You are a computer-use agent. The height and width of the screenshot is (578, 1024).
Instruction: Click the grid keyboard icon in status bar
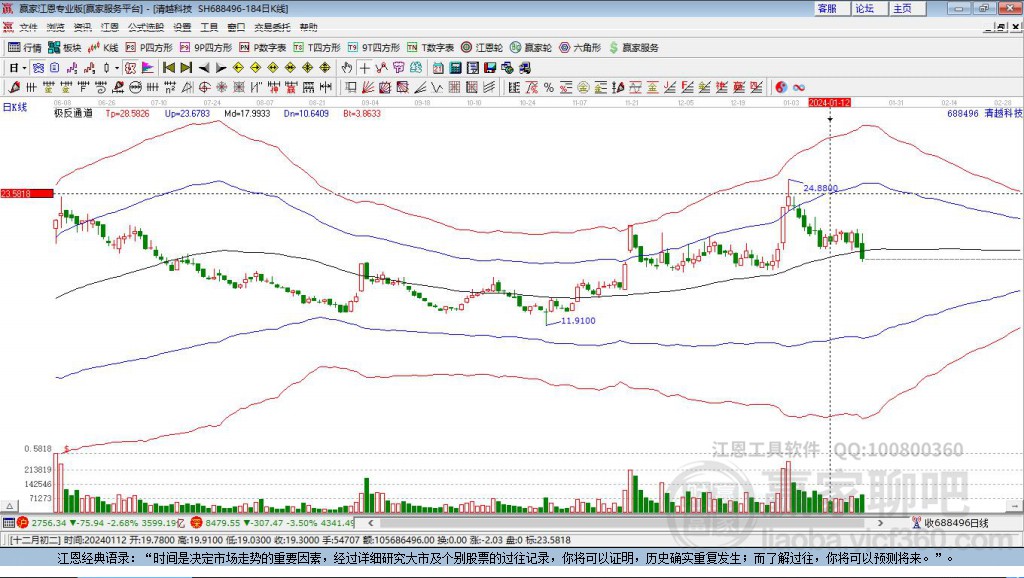8,522
